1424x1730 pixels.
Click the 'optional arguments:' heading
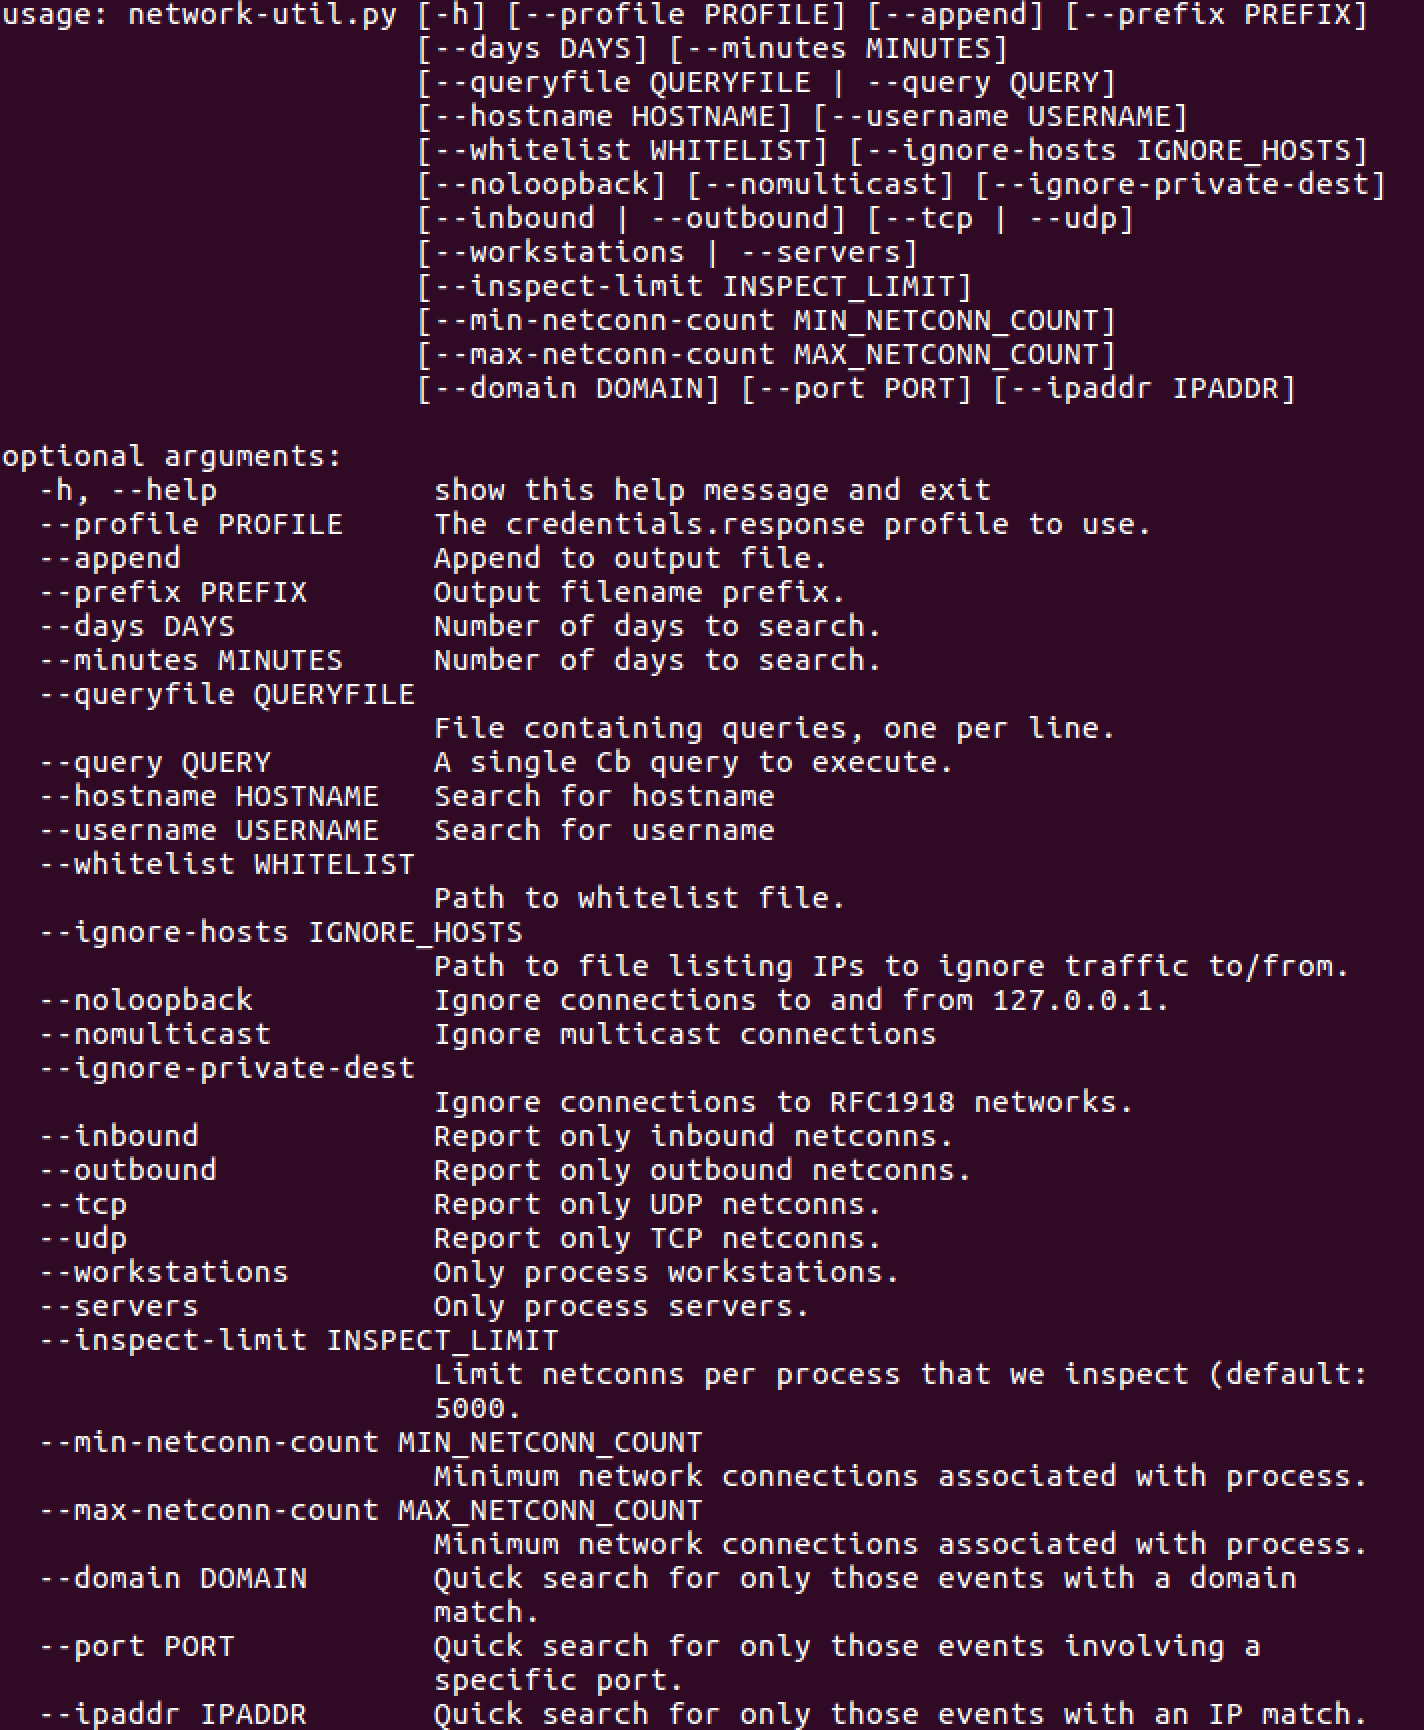click(x=171, y=456)
